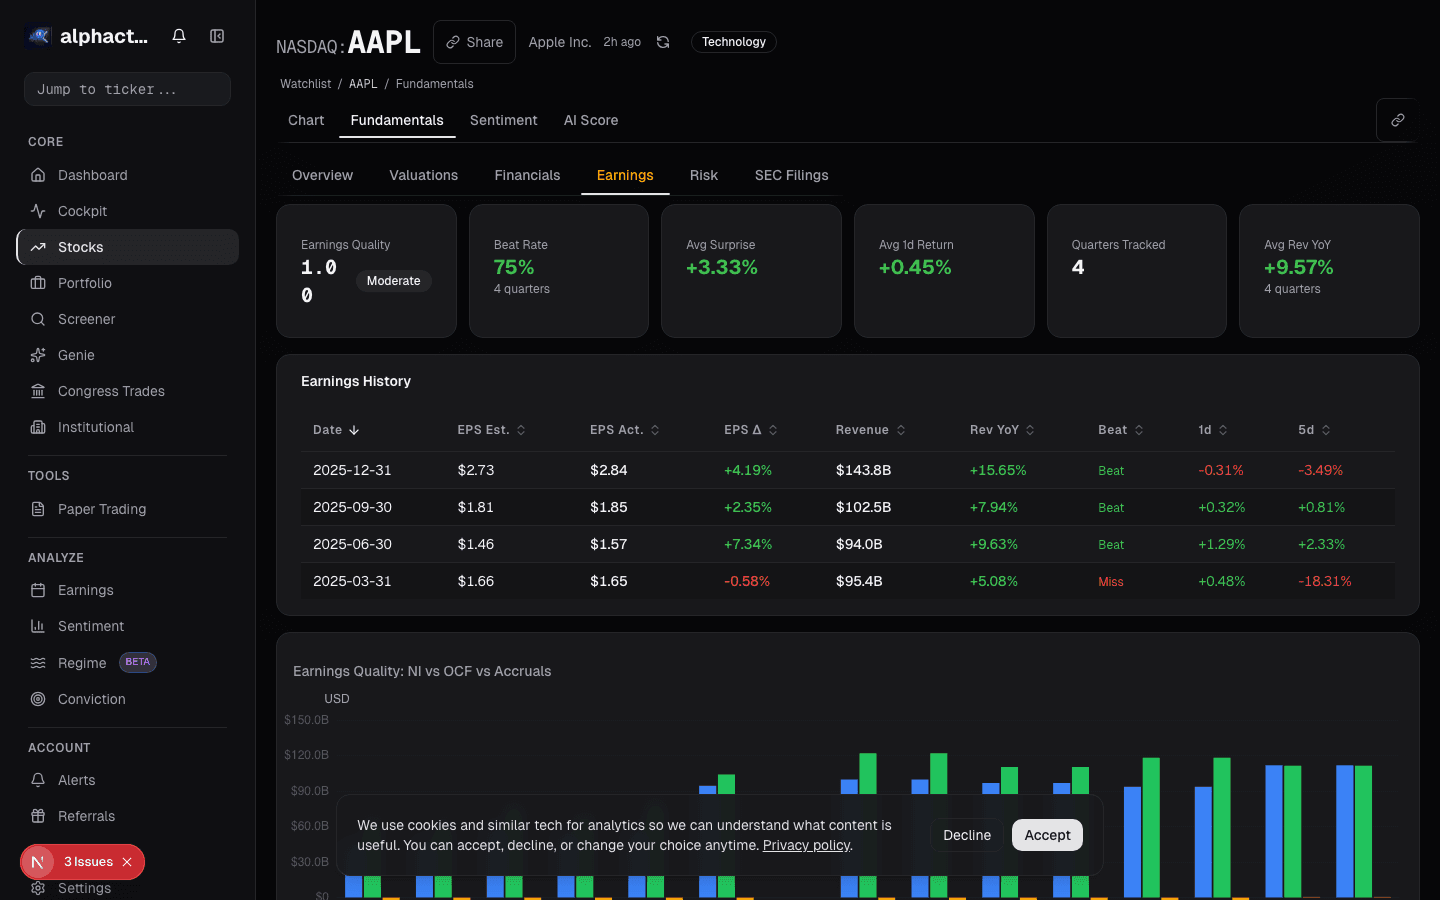Collapse the sidebar panel icon
1440x900 pixels.
pyautogui.click(x=217, y=36)
